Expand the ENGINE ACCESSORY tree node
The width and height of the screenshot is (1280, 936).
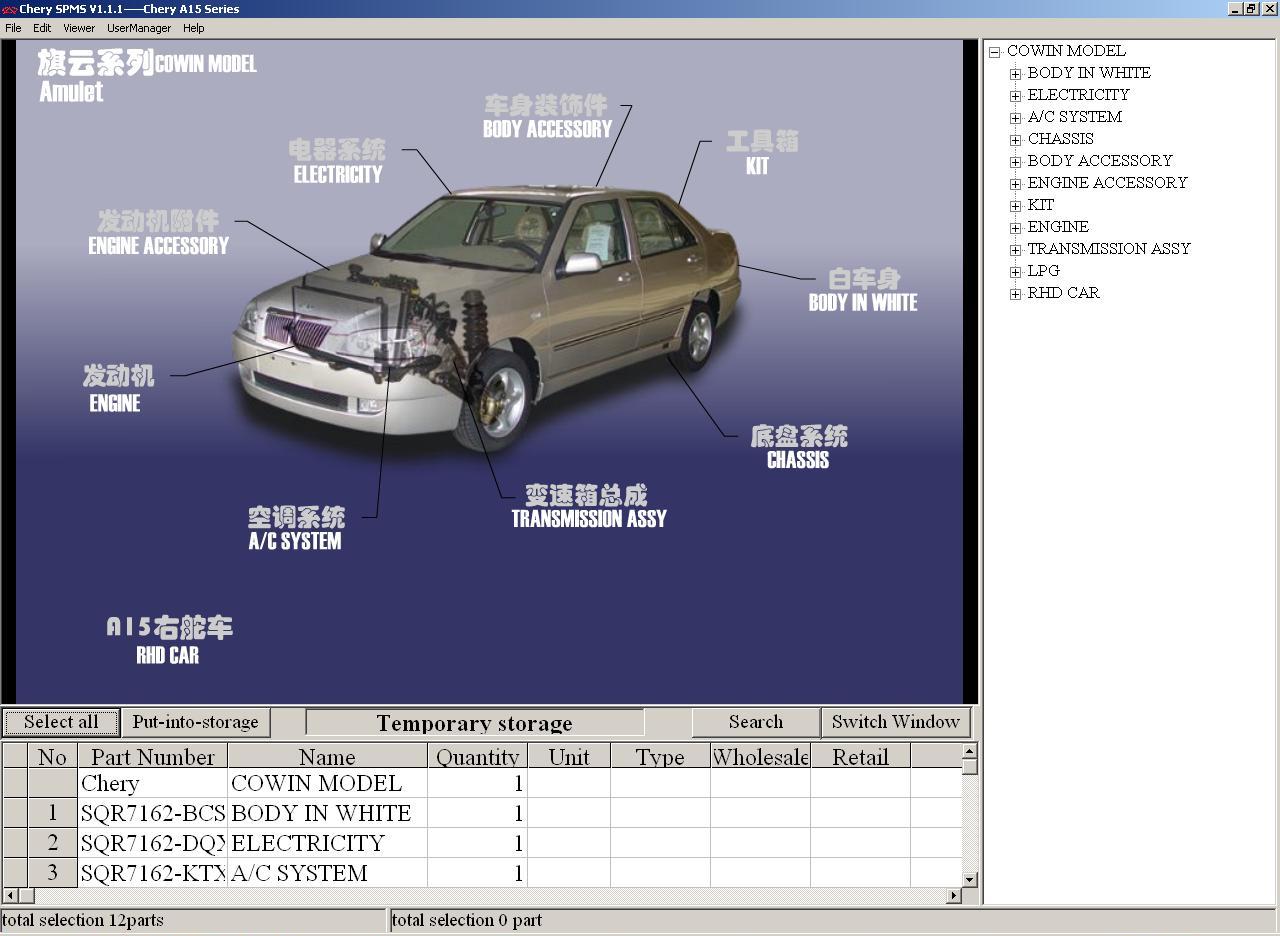click(x=1016, y=184)
